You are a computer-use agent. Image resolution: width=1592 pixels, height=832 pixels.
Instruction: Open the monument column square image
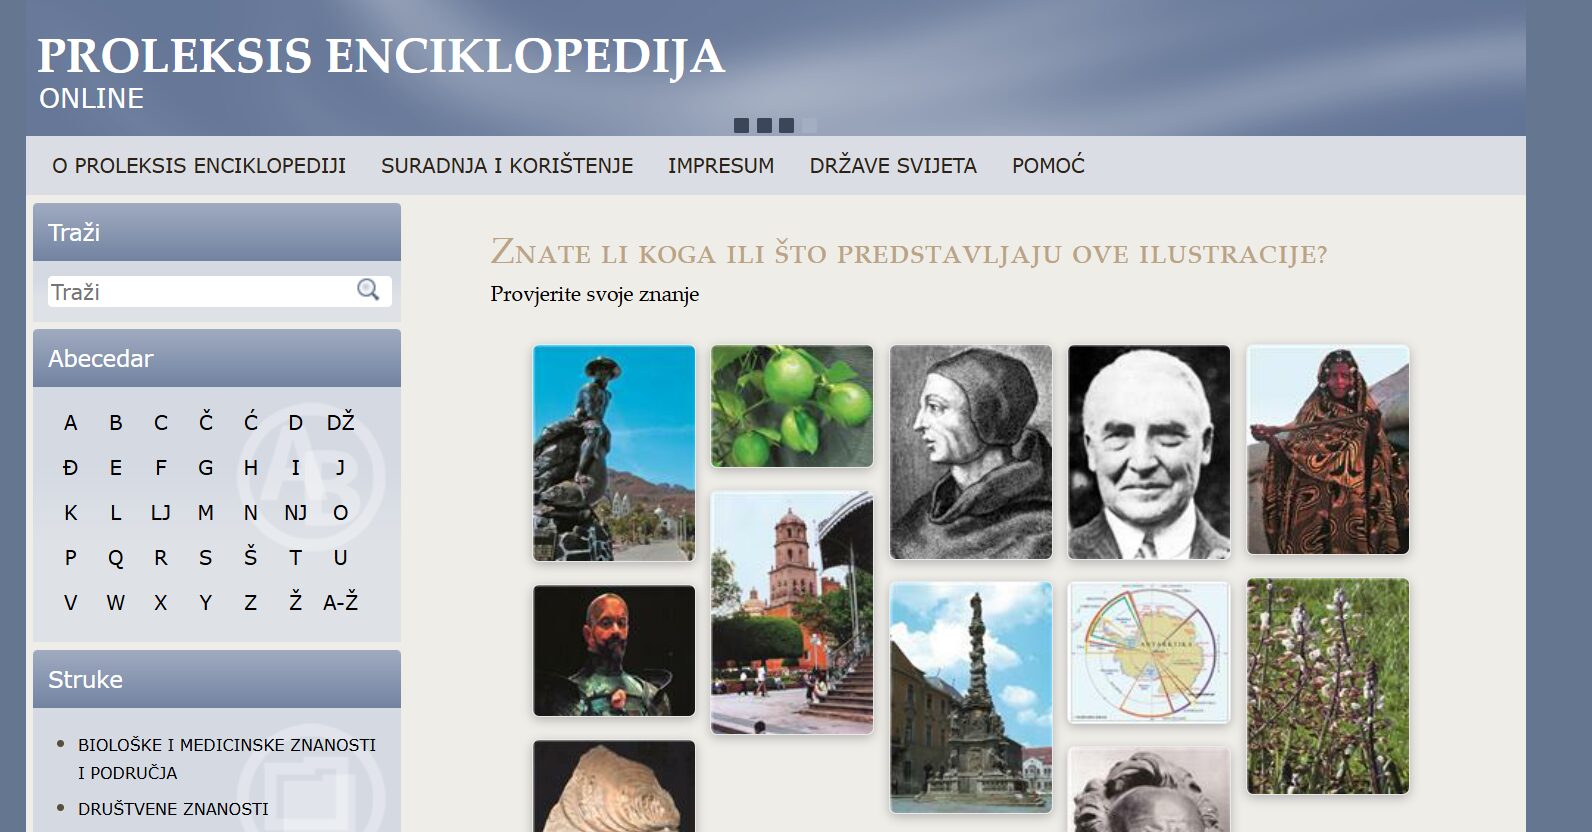(971, 697)
